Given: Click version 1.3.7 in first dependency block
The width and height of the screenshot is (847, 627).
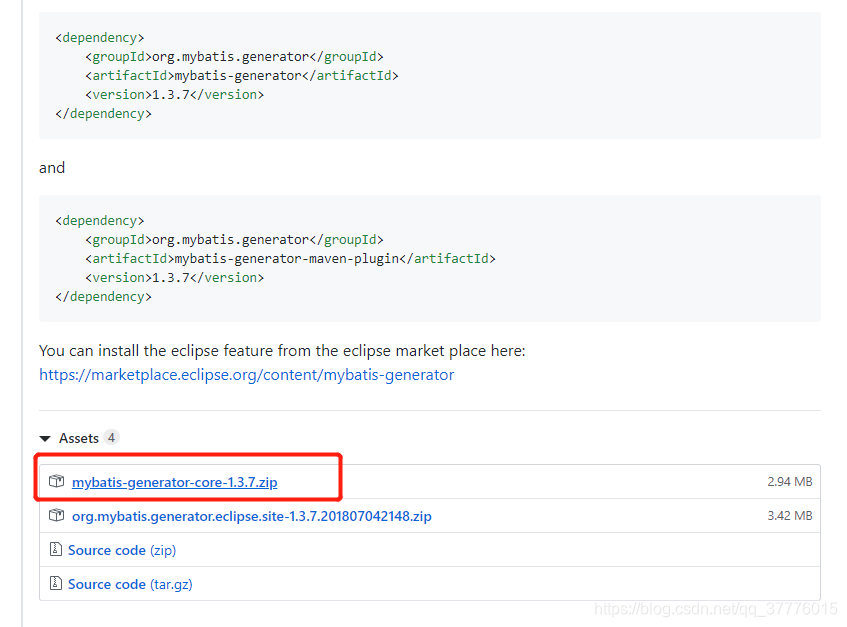Looking at the screenshot, I should 174,95.
